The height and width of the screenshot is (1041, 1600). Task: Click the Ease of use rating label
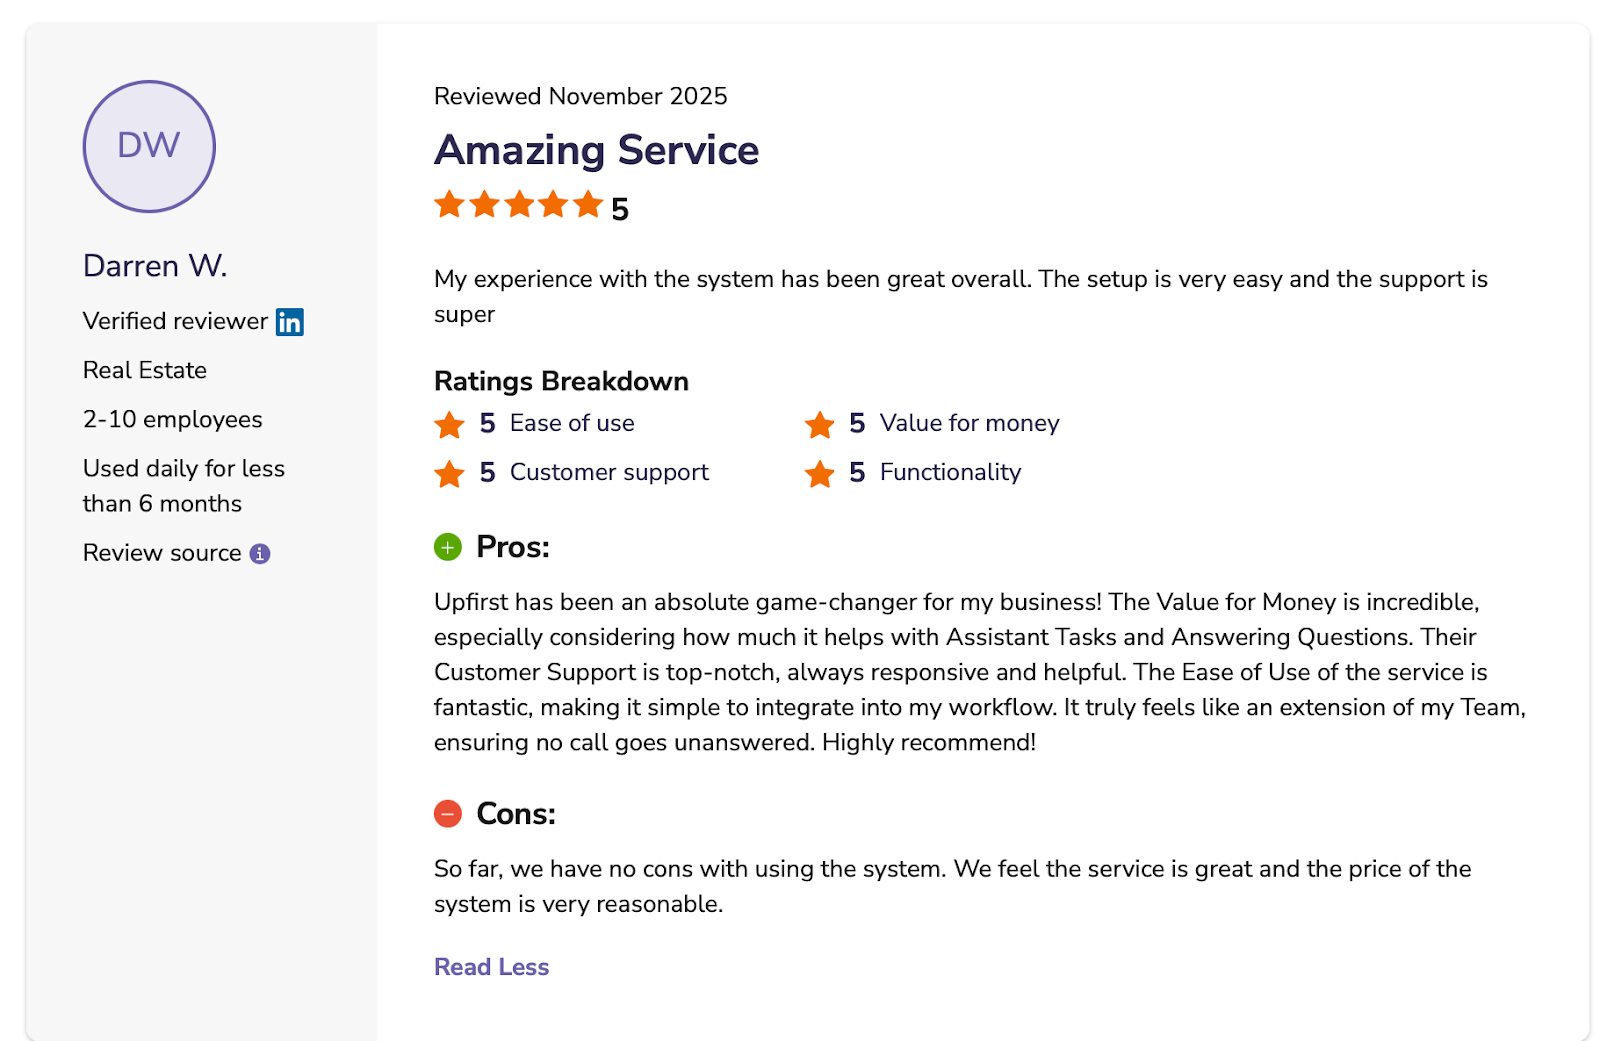[572, 423]
